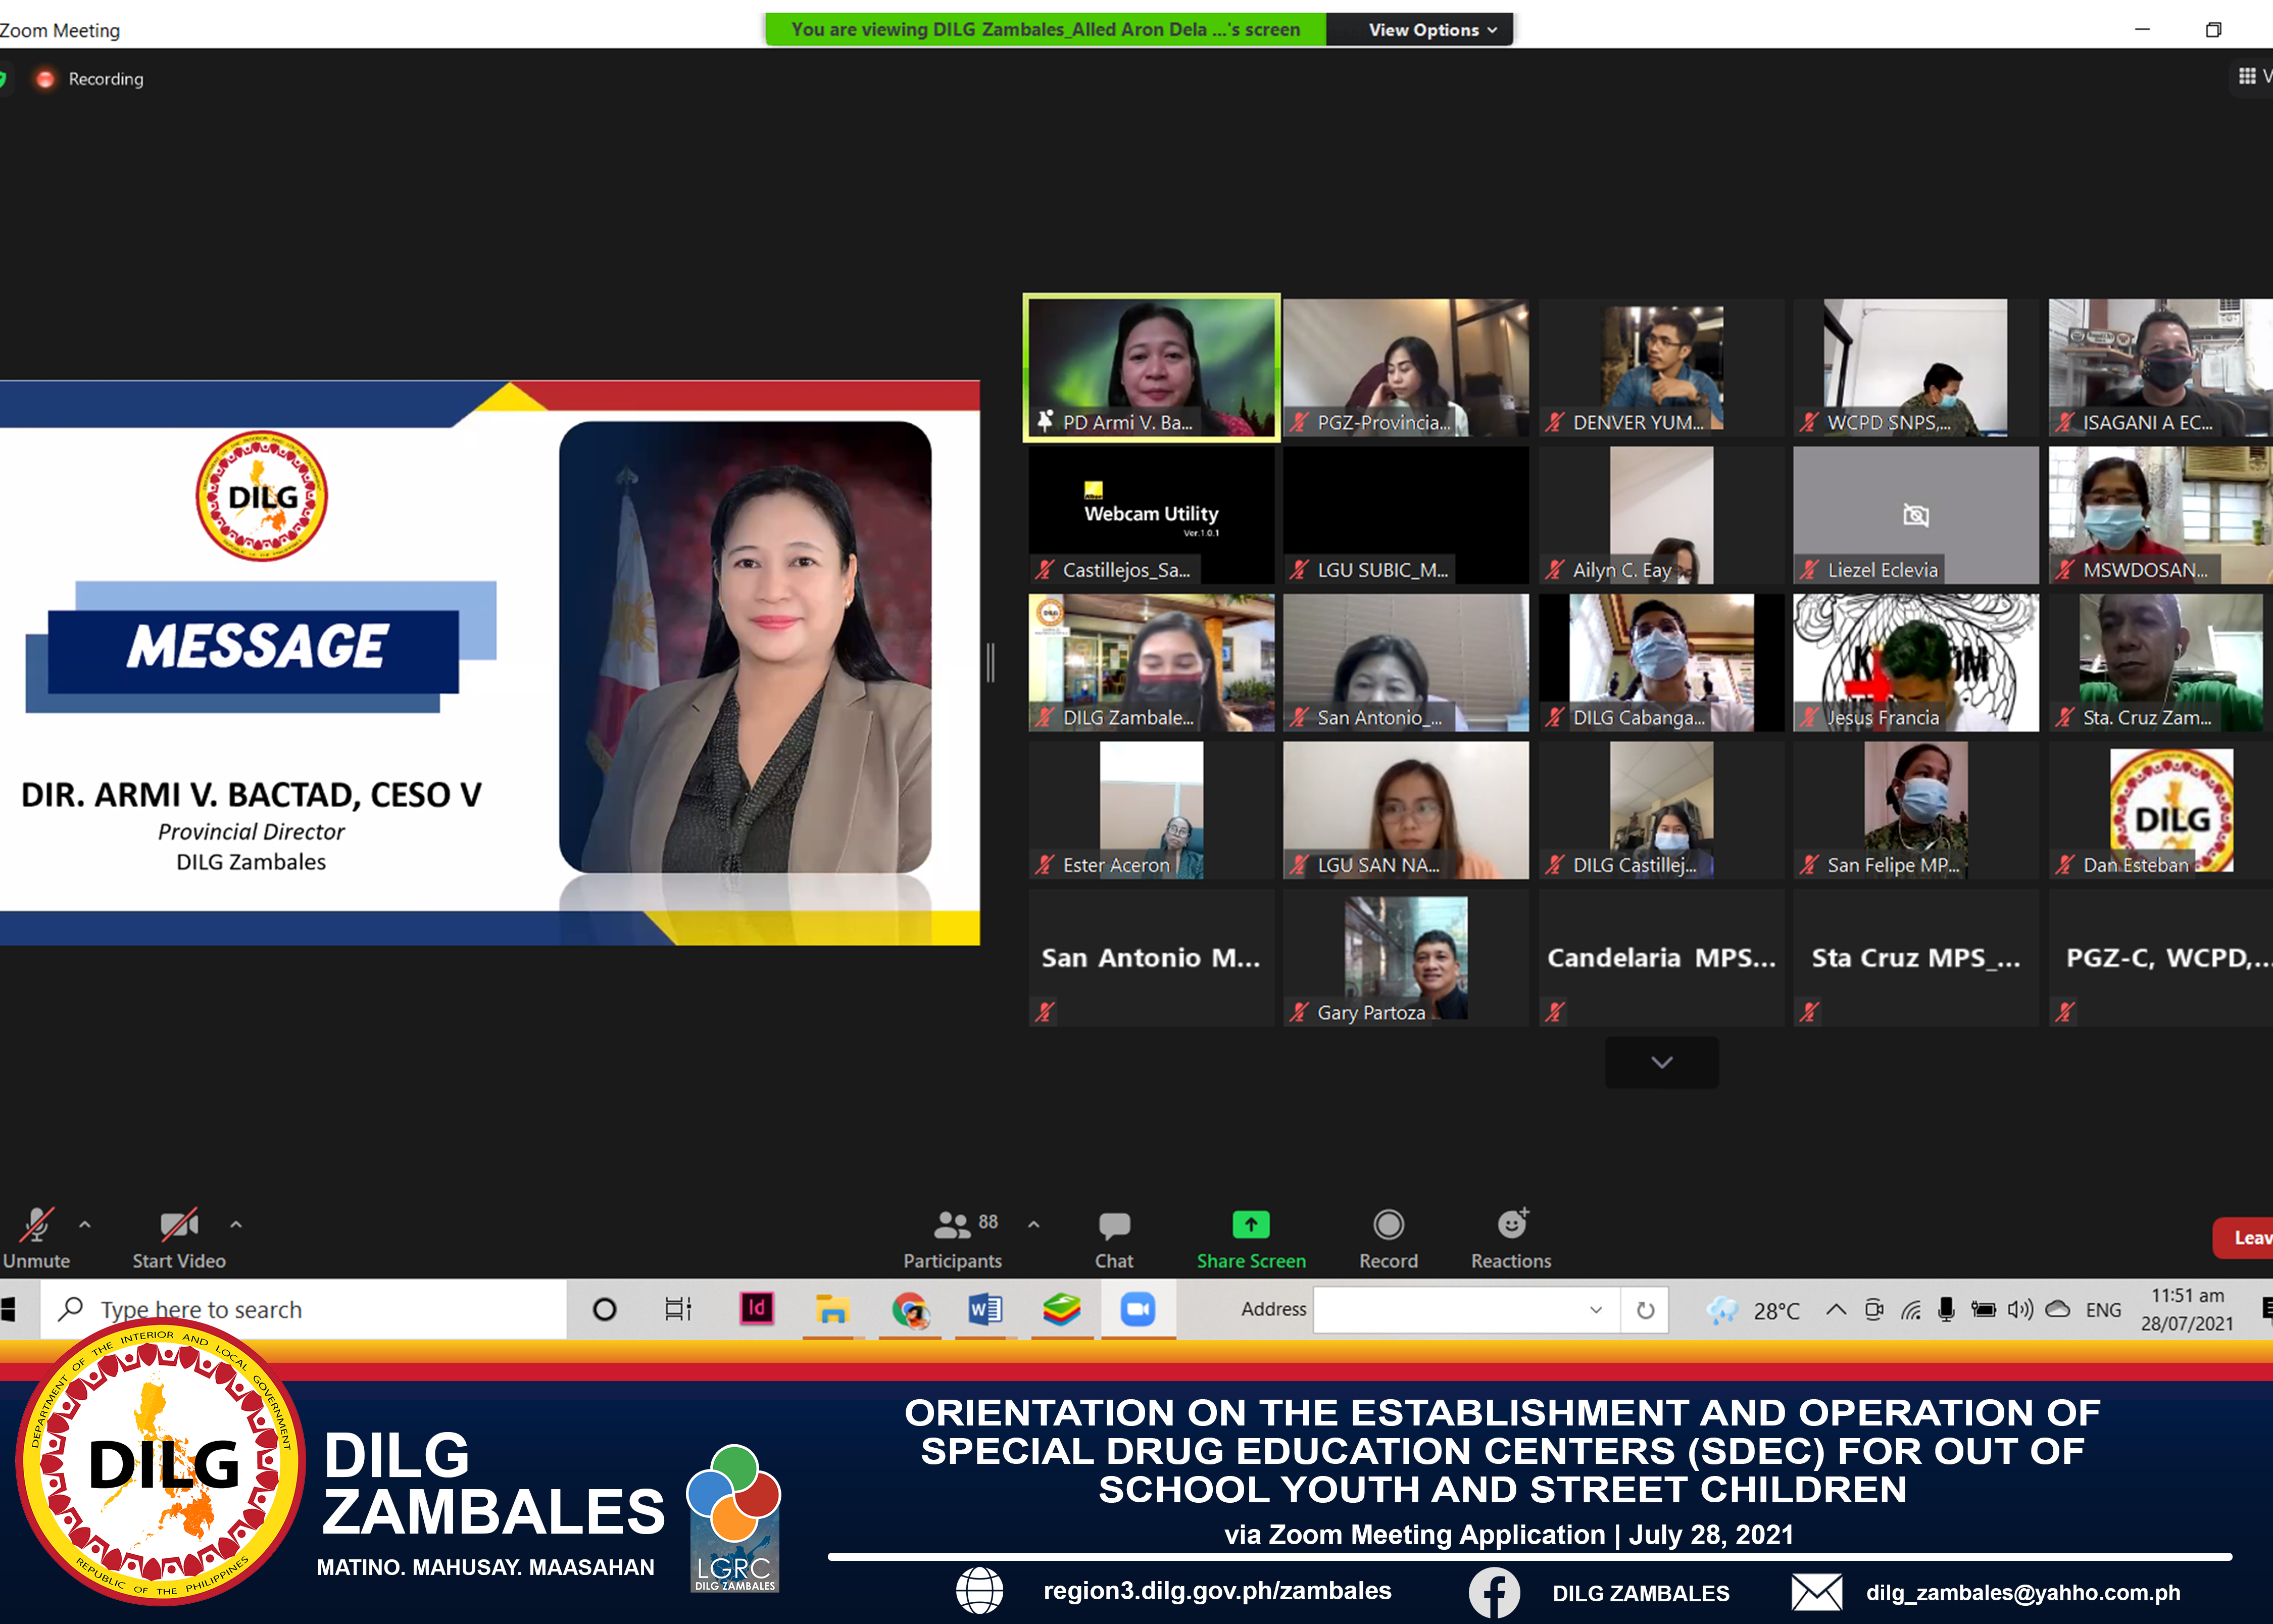Screen dimensions: 2273x1624
Task: Open BlueStacks icon on taskbar
Action: 1061,1309
